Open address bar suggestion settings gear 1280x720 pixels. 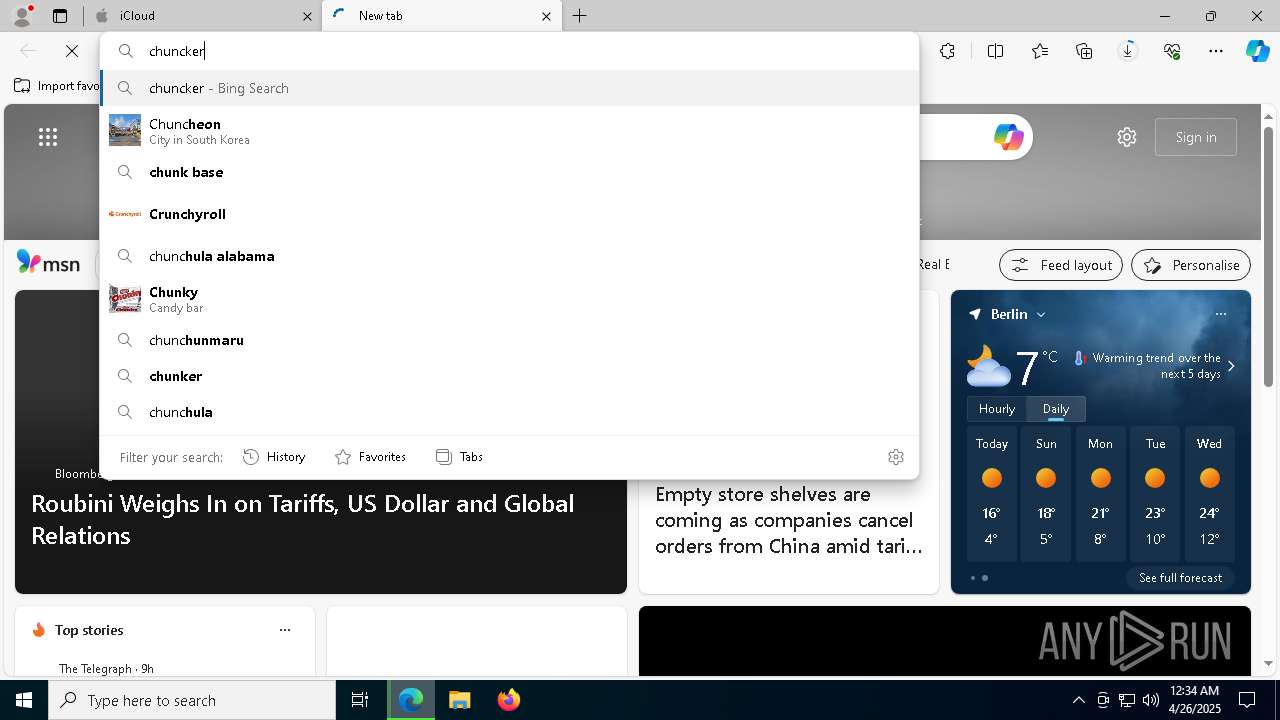pos(896,457)
